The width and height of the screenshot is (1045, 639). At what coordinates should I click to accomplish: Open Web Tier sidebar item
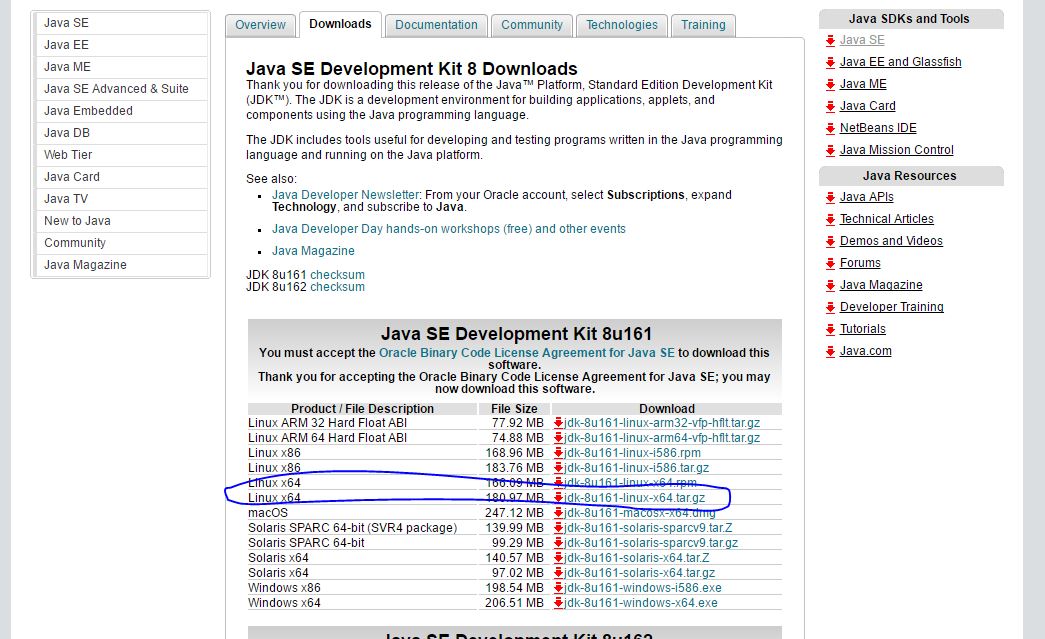coord(121,155)
